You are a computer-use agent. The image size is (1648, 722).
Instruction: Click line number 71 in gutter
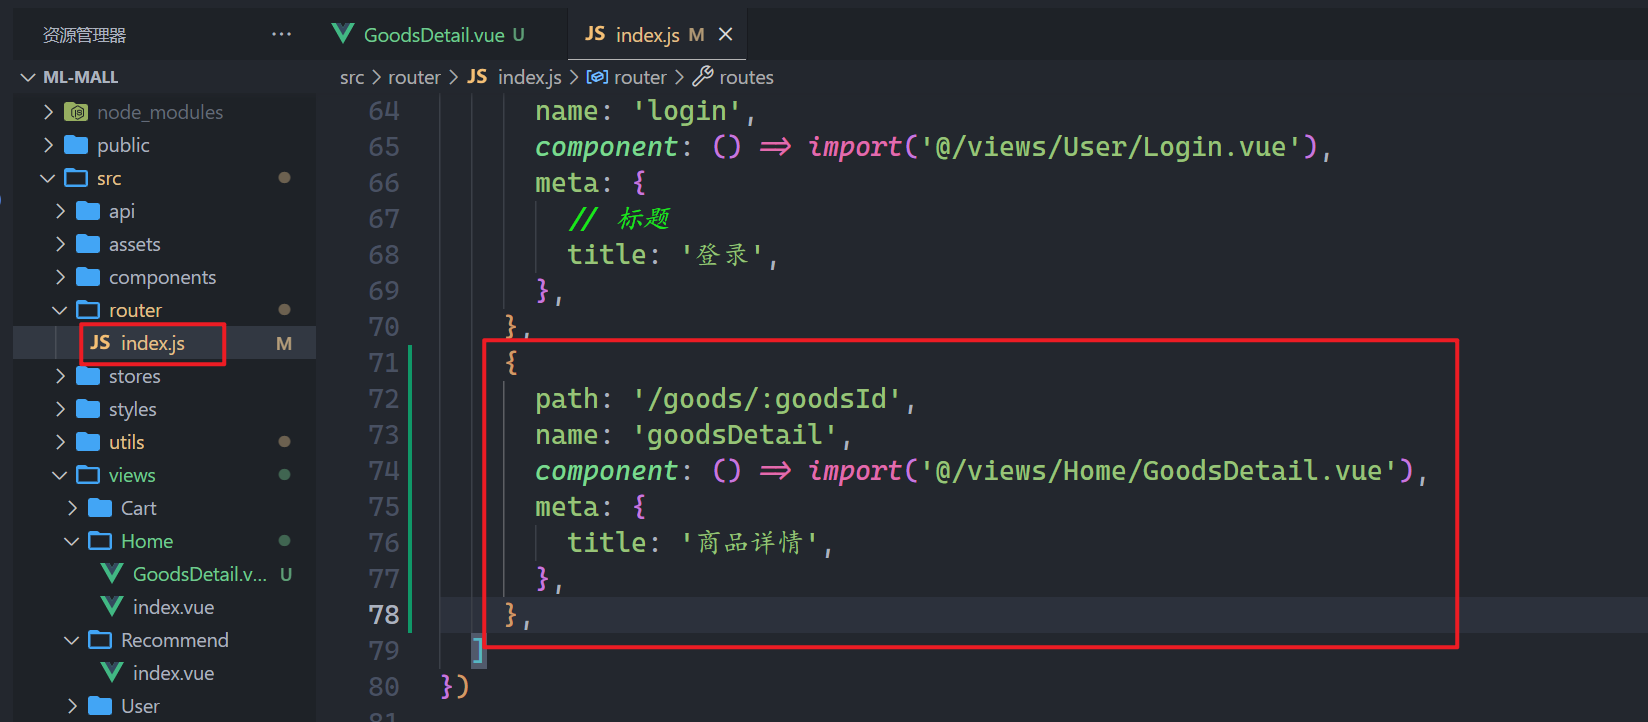[x=384, y=362]
